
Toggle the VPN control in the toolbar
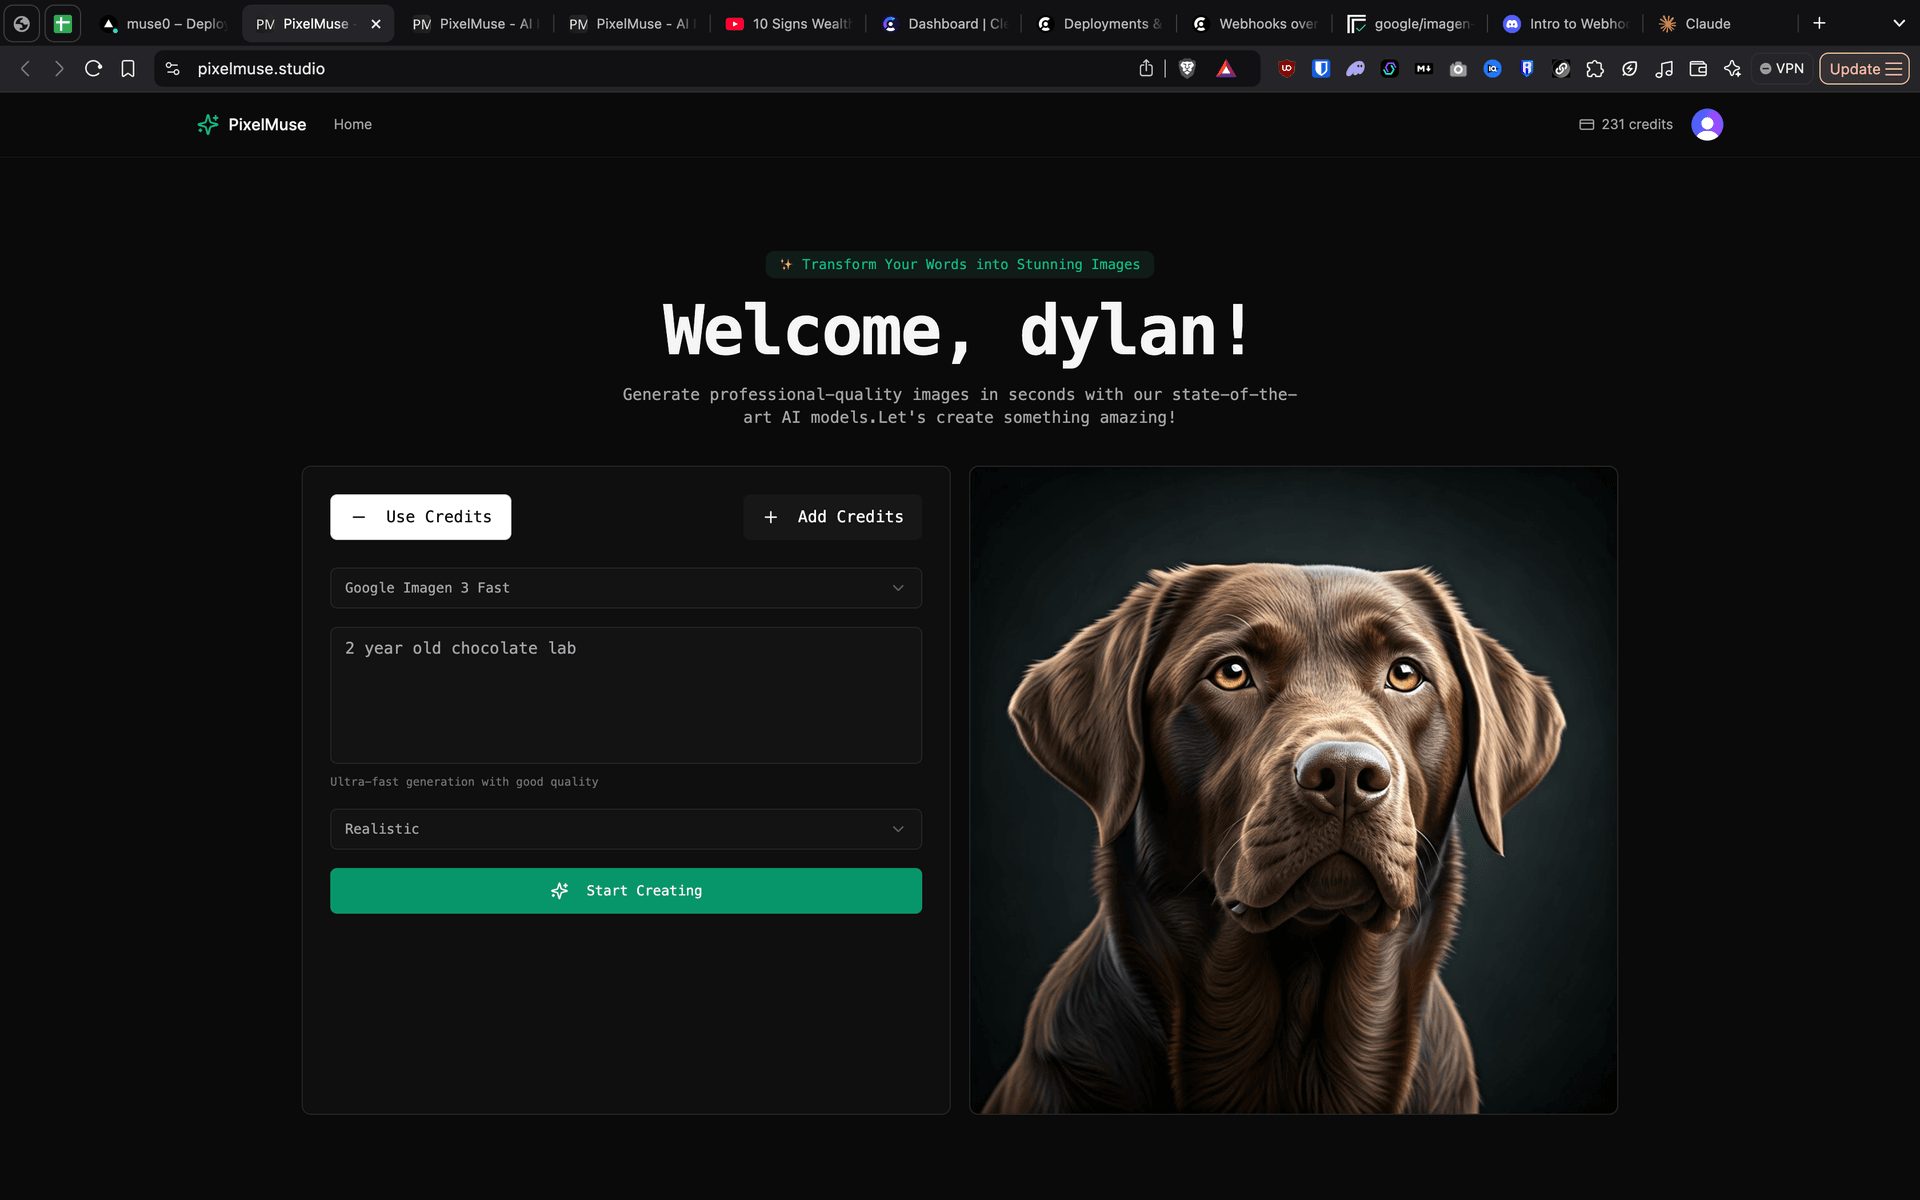(x=1781, y=68)
